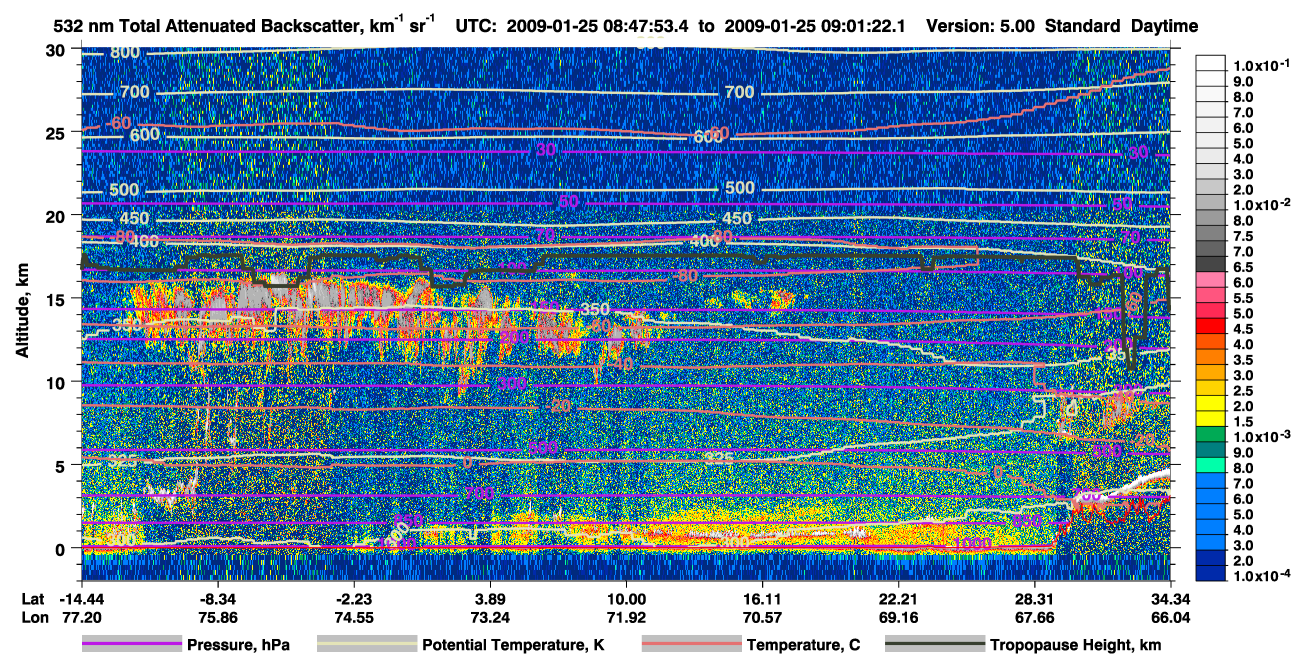Image resolution: width=1300 pixels, height=667 pixels.
Task: Click the longitude value '73.24'
Action: pyautogui.click(x=490, y=617)
